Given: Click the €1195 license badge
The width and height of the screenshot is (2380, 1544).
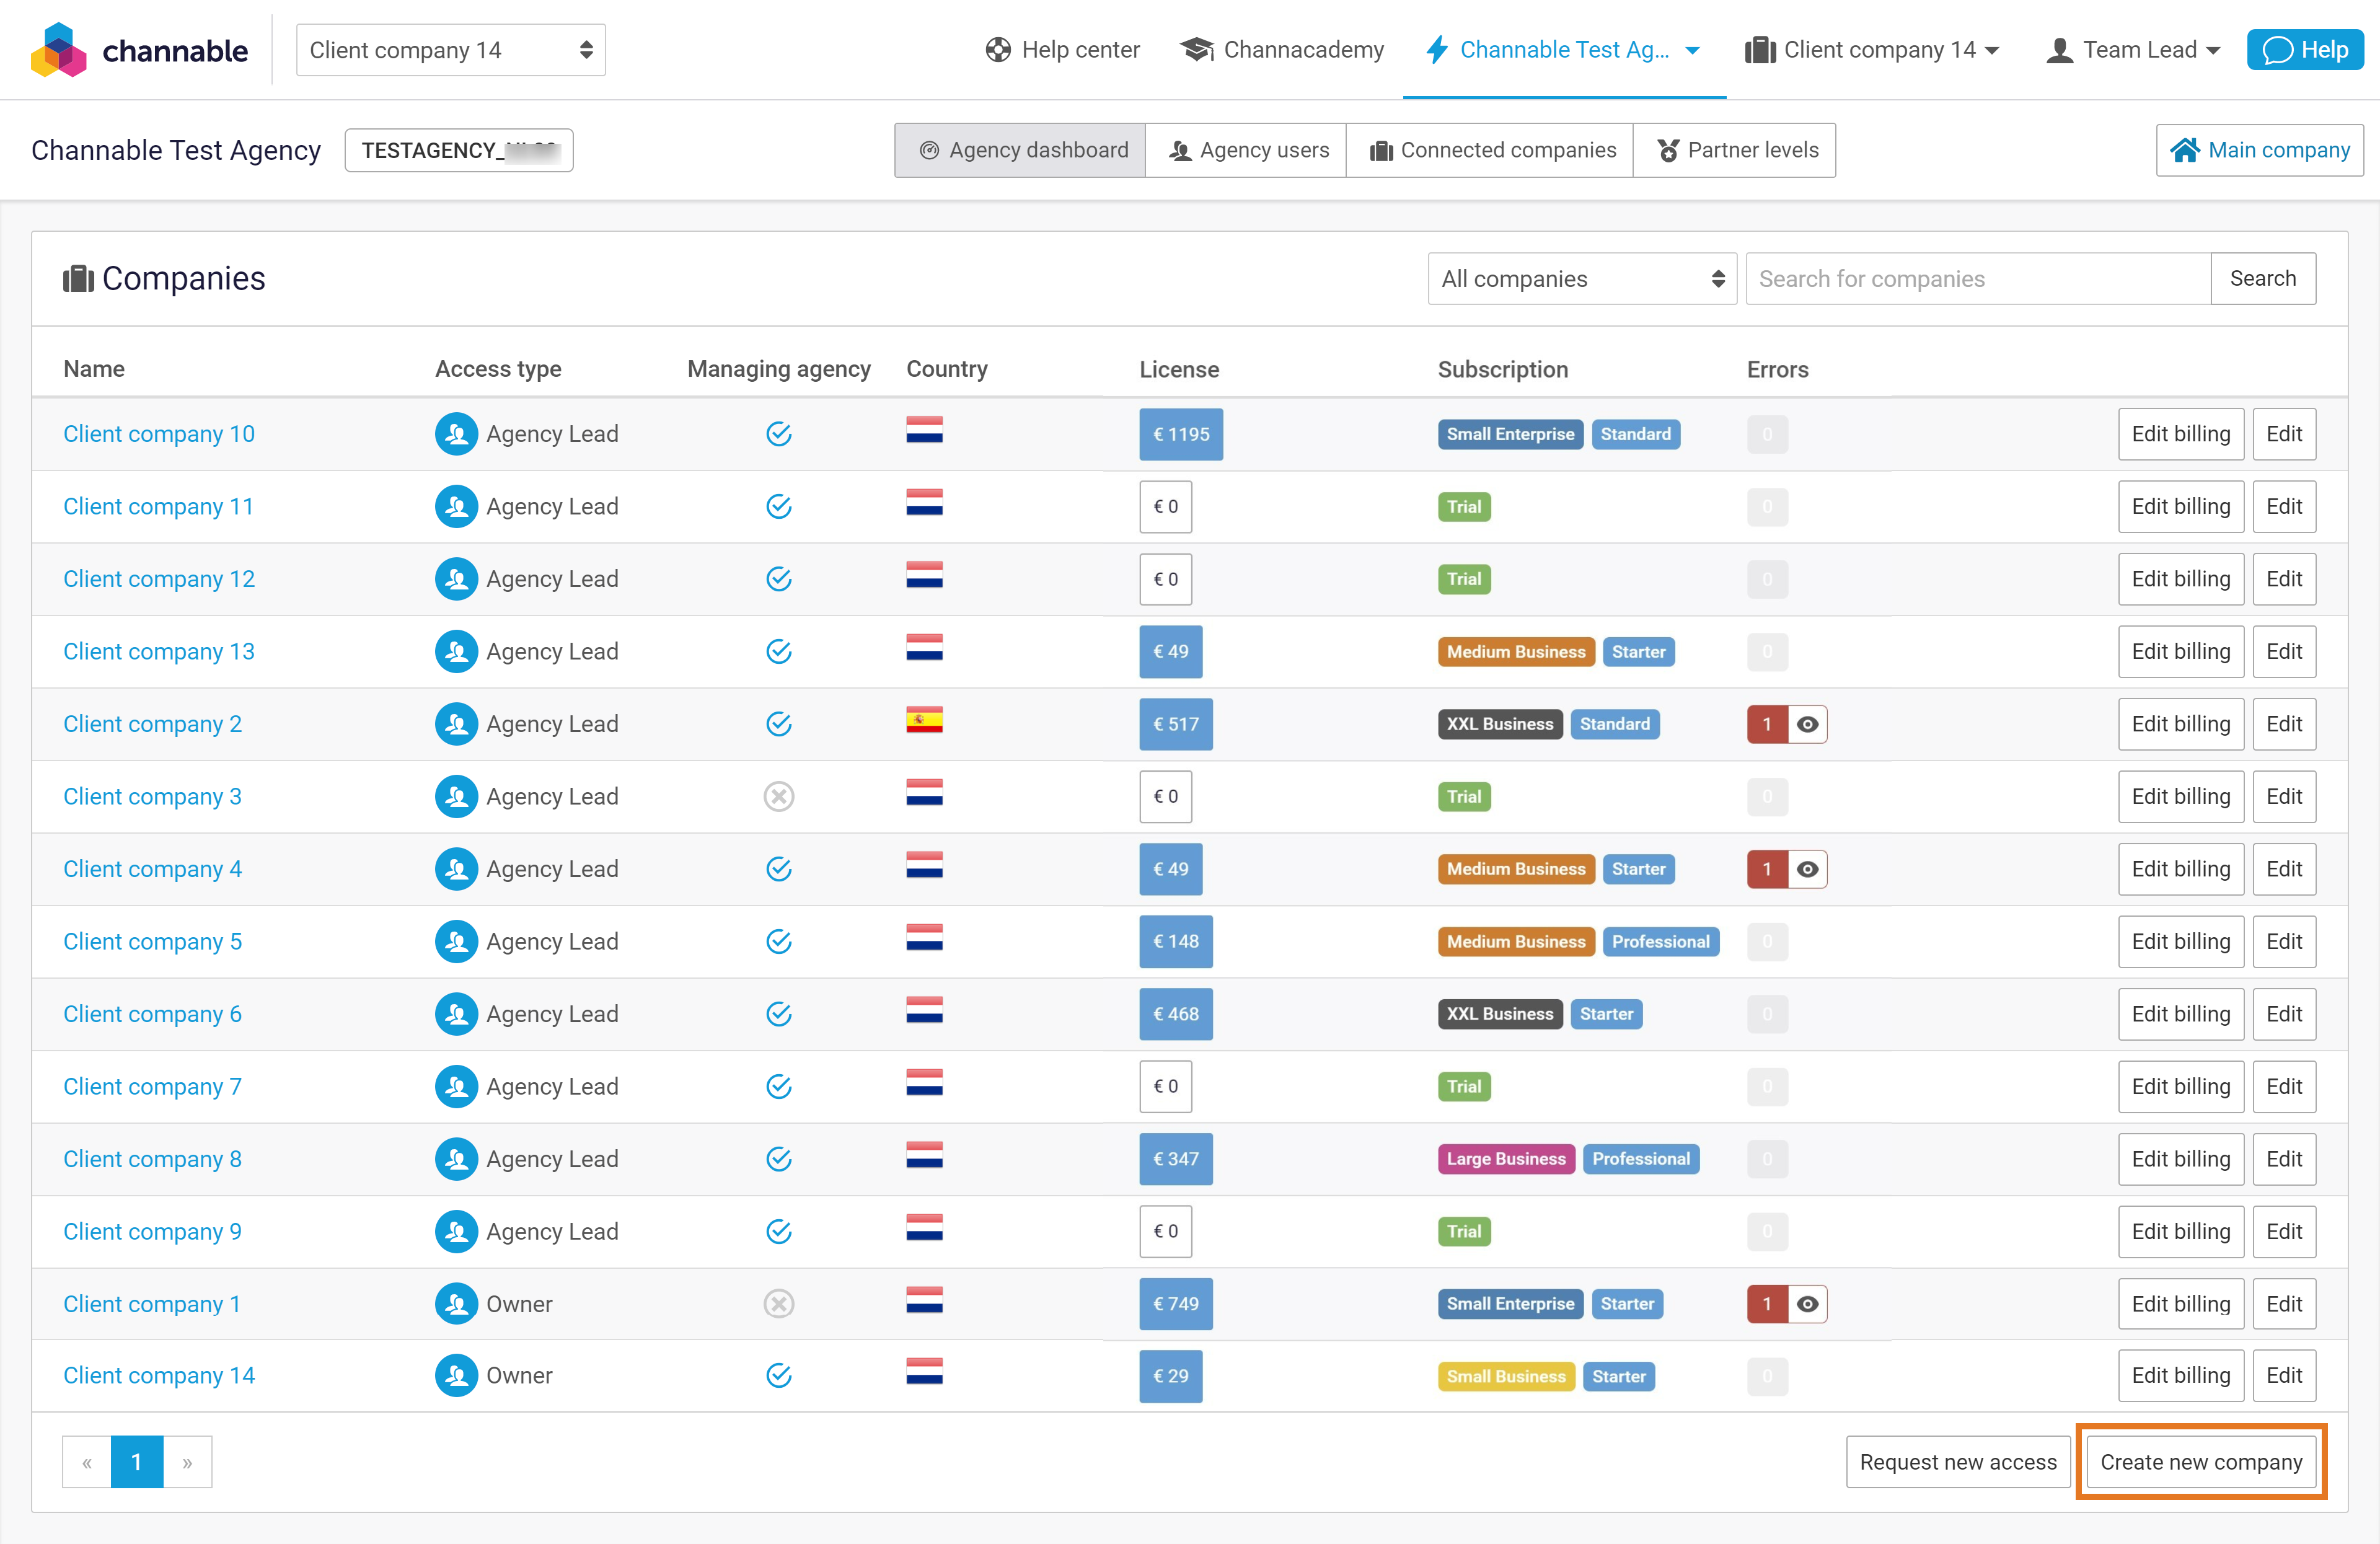Looking at the screenshot, I should [x=1181, y=434].
